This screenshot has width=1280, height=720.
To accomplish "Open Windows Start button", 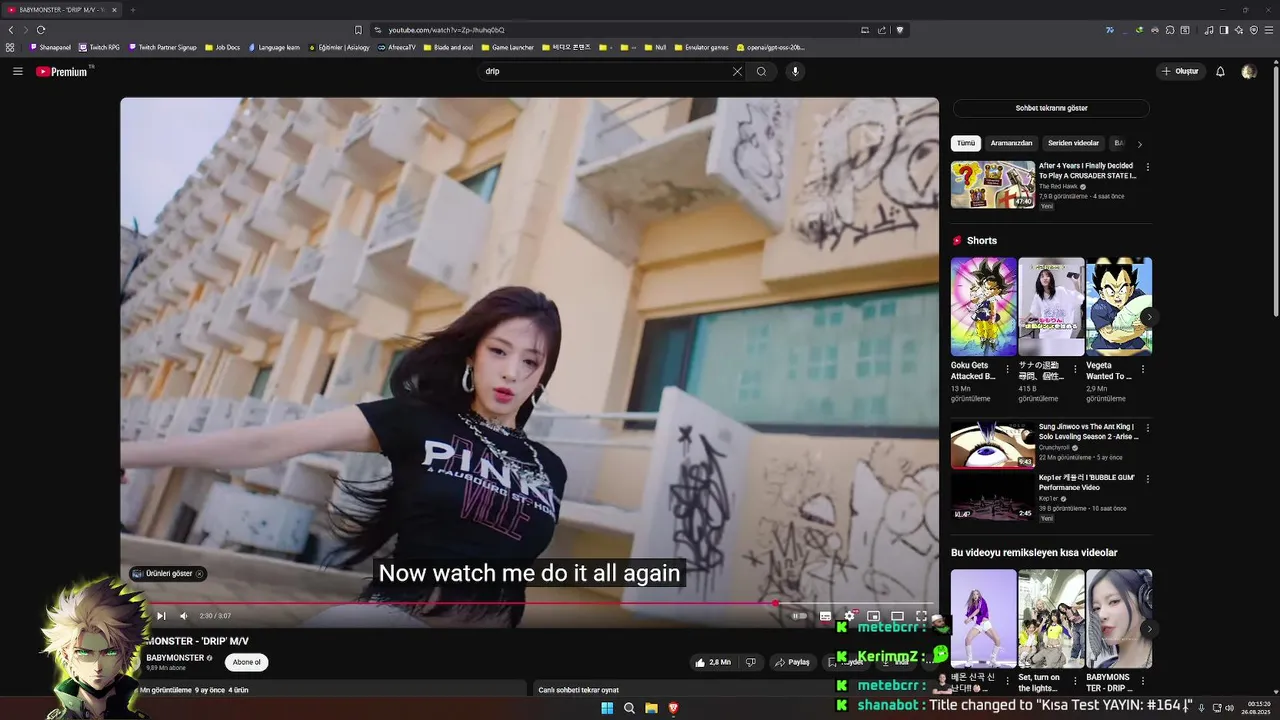I will 607,708.
